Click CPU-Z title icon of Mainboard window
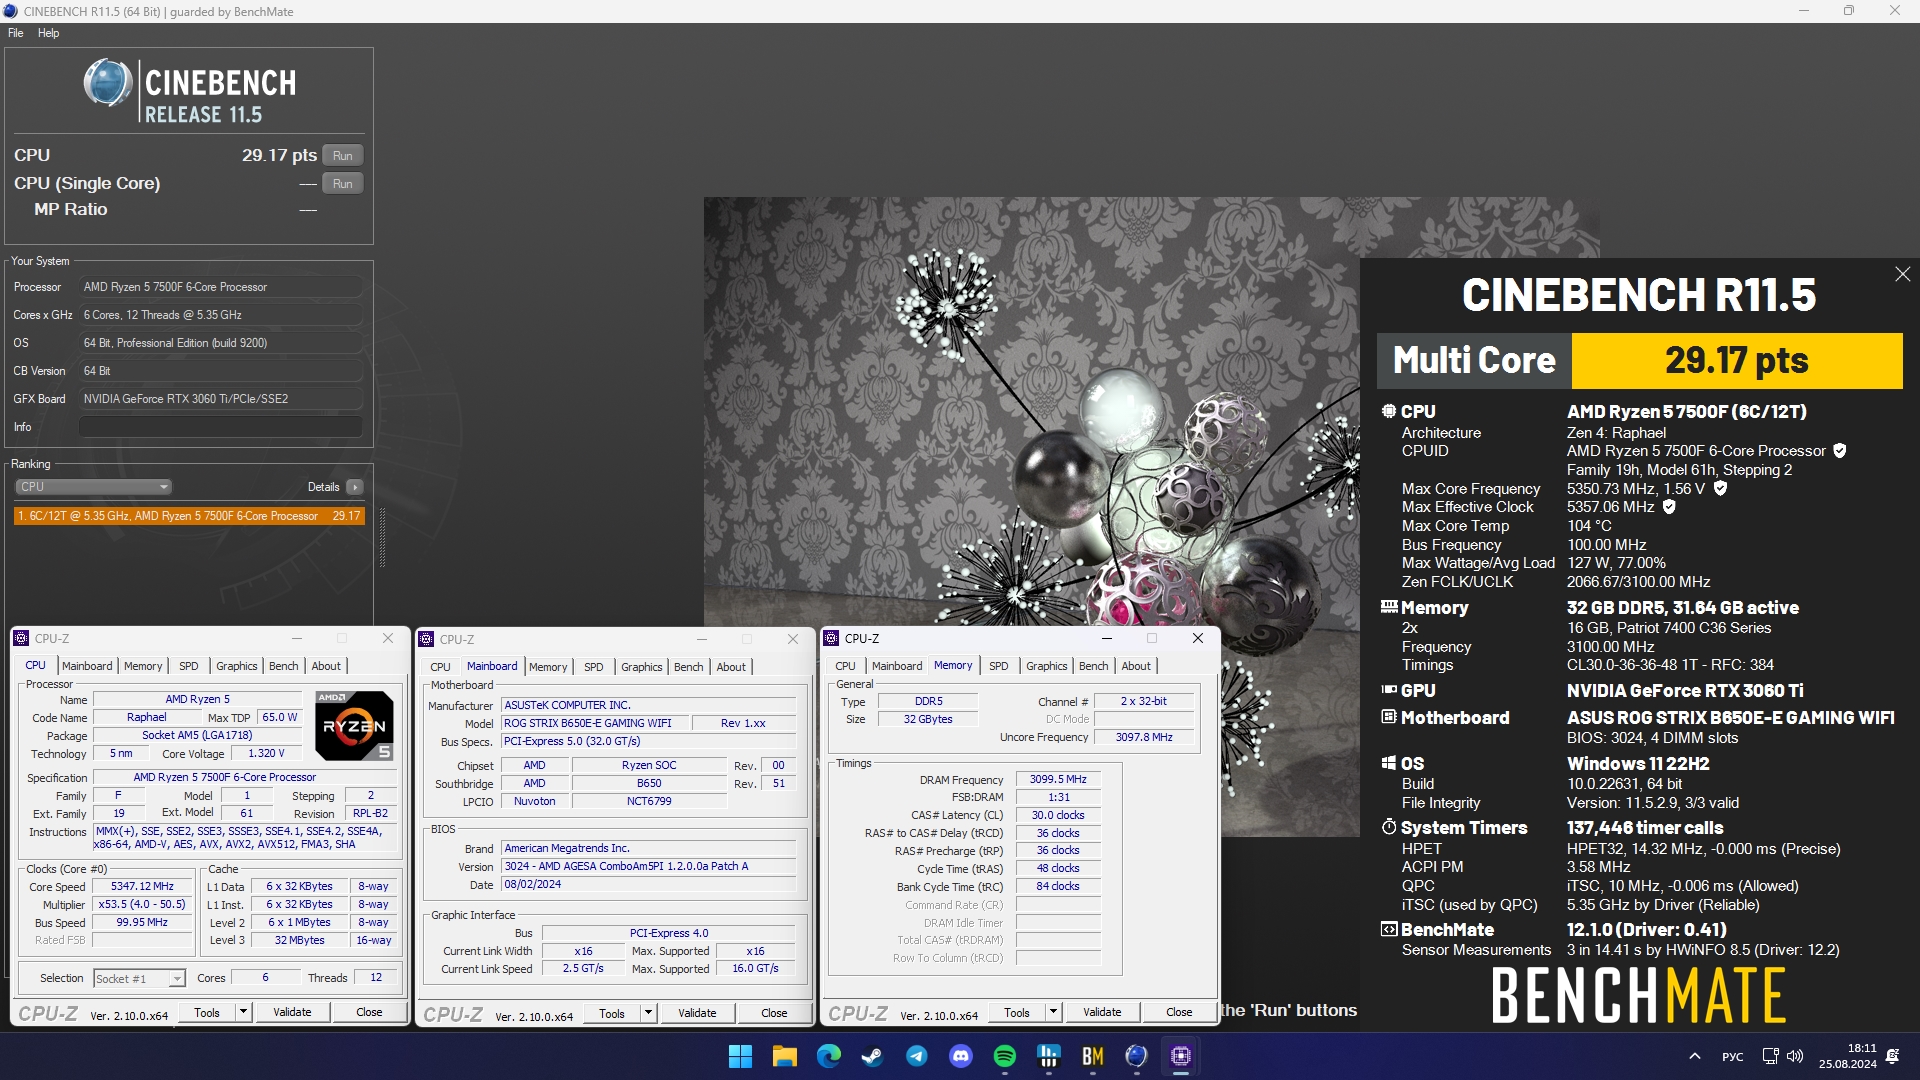The height and width of the screenshot is (1080, 1920). [x=426, y=639]
